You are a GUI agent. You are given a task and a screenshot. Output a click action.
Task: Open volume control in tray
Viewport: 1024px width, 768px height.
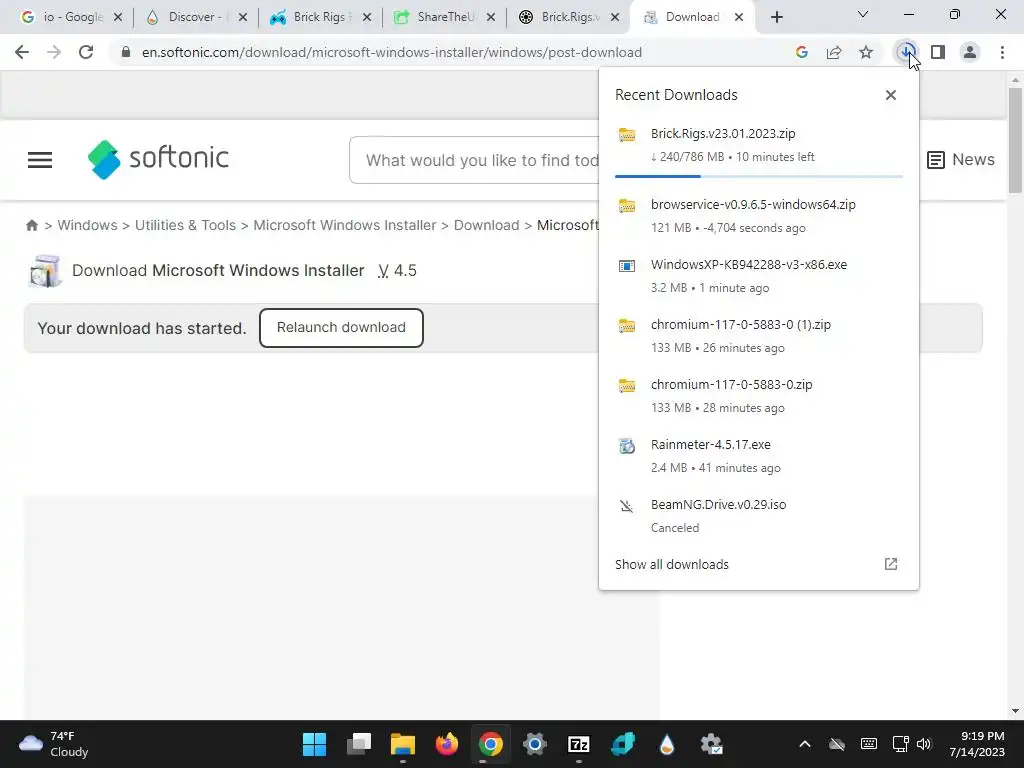click(923, 744)
